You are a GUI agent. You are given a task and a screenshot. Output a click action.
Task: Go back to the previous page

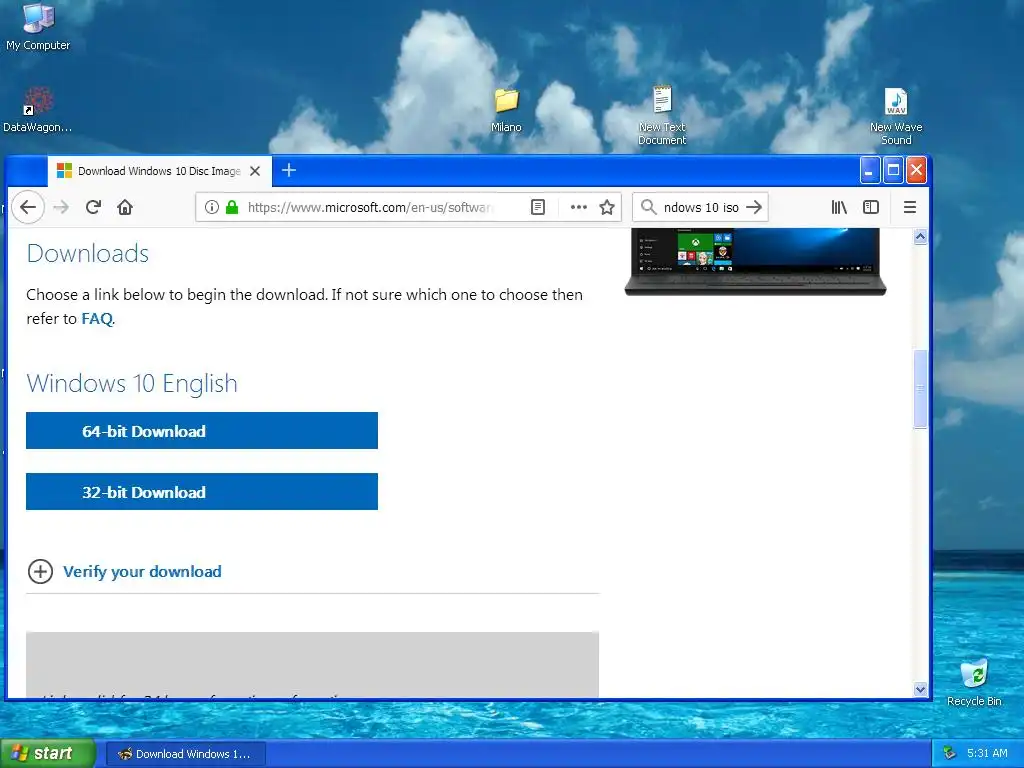point(28,208)
